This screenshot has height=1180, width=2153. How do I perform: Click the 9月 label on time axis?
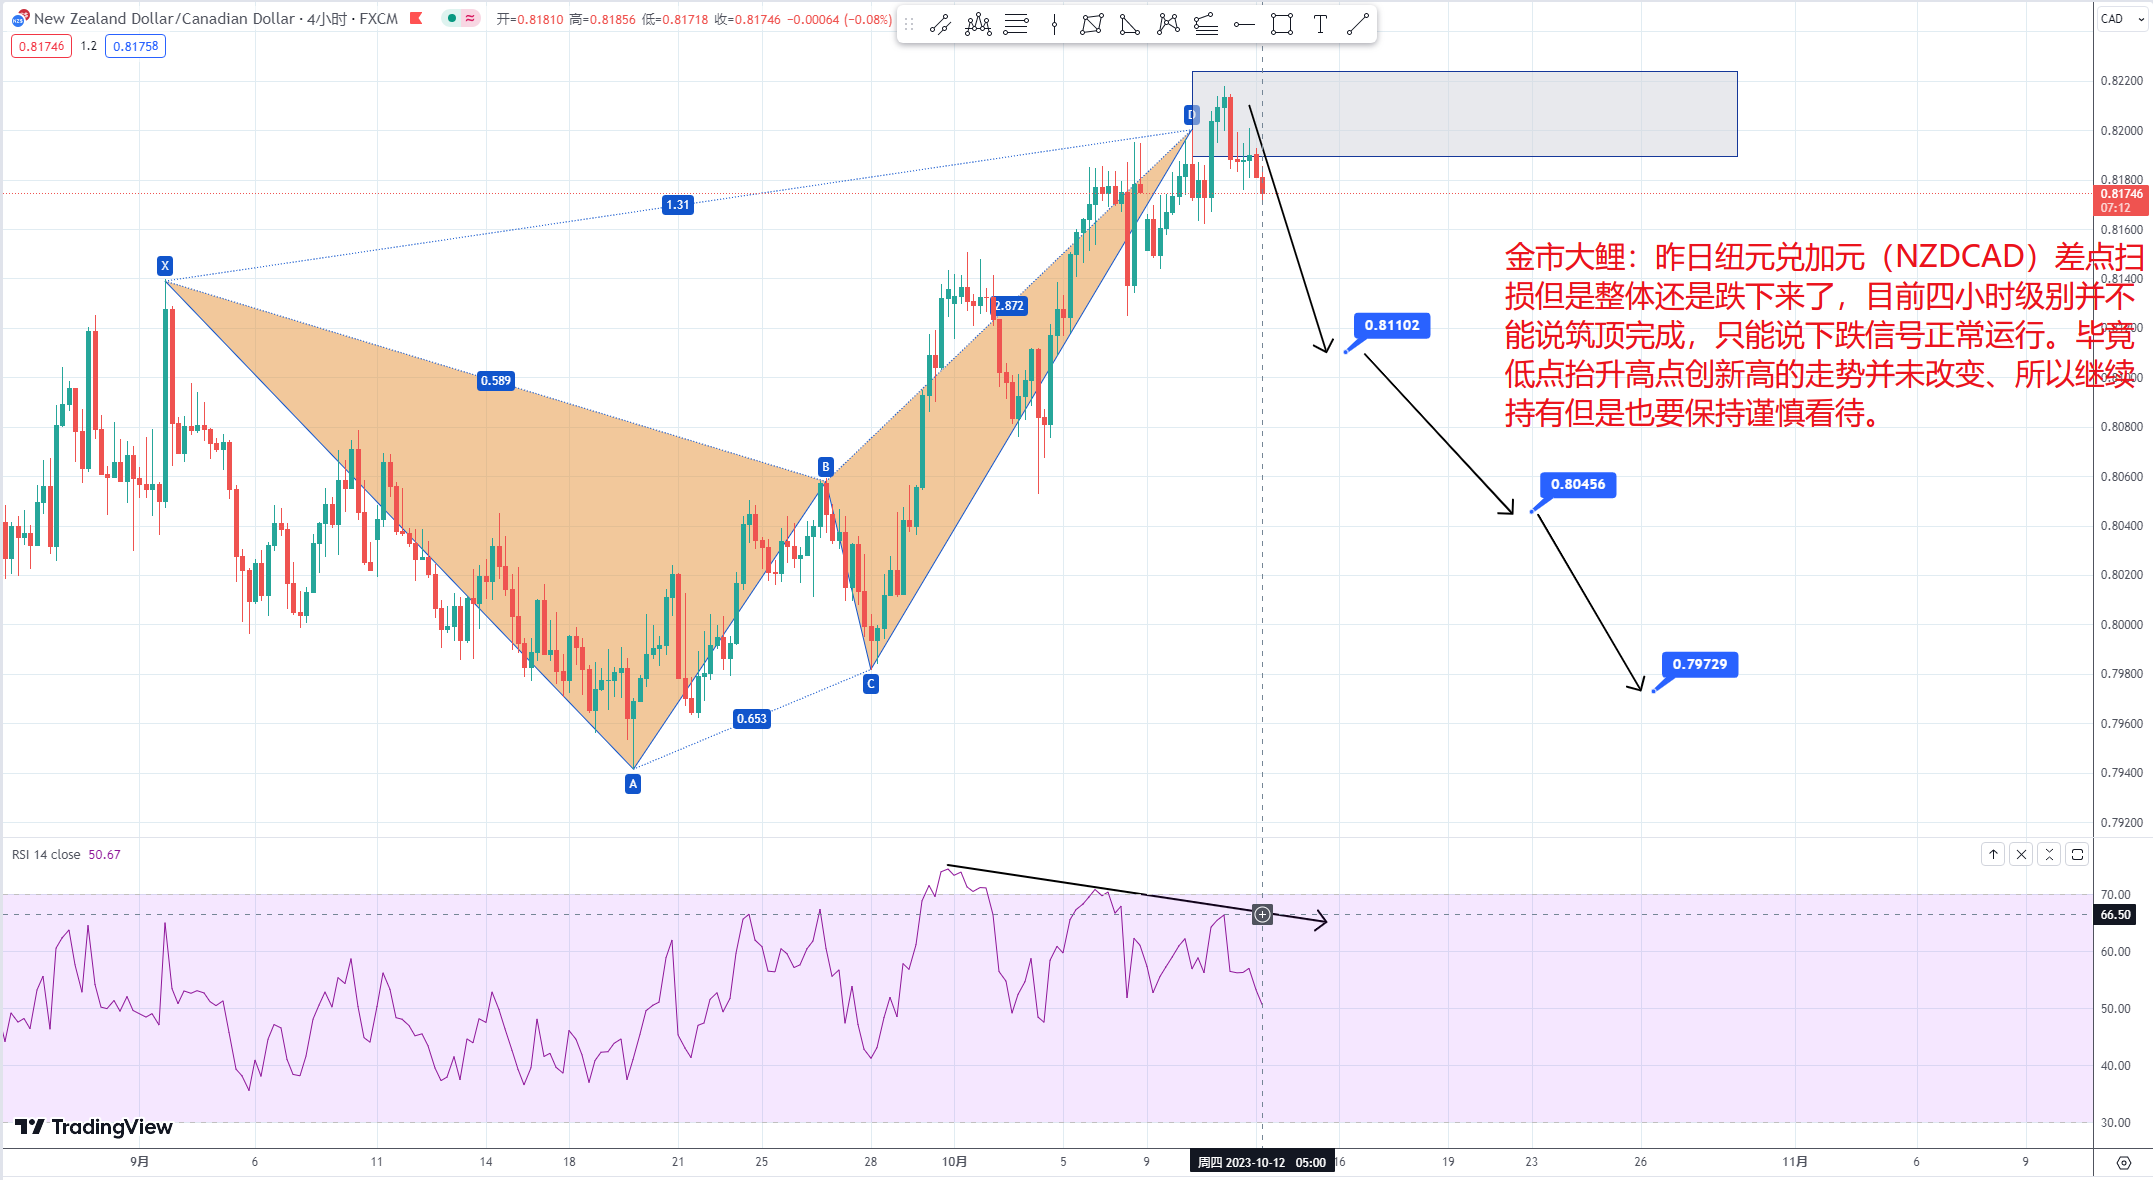(x=140, y=1162)
